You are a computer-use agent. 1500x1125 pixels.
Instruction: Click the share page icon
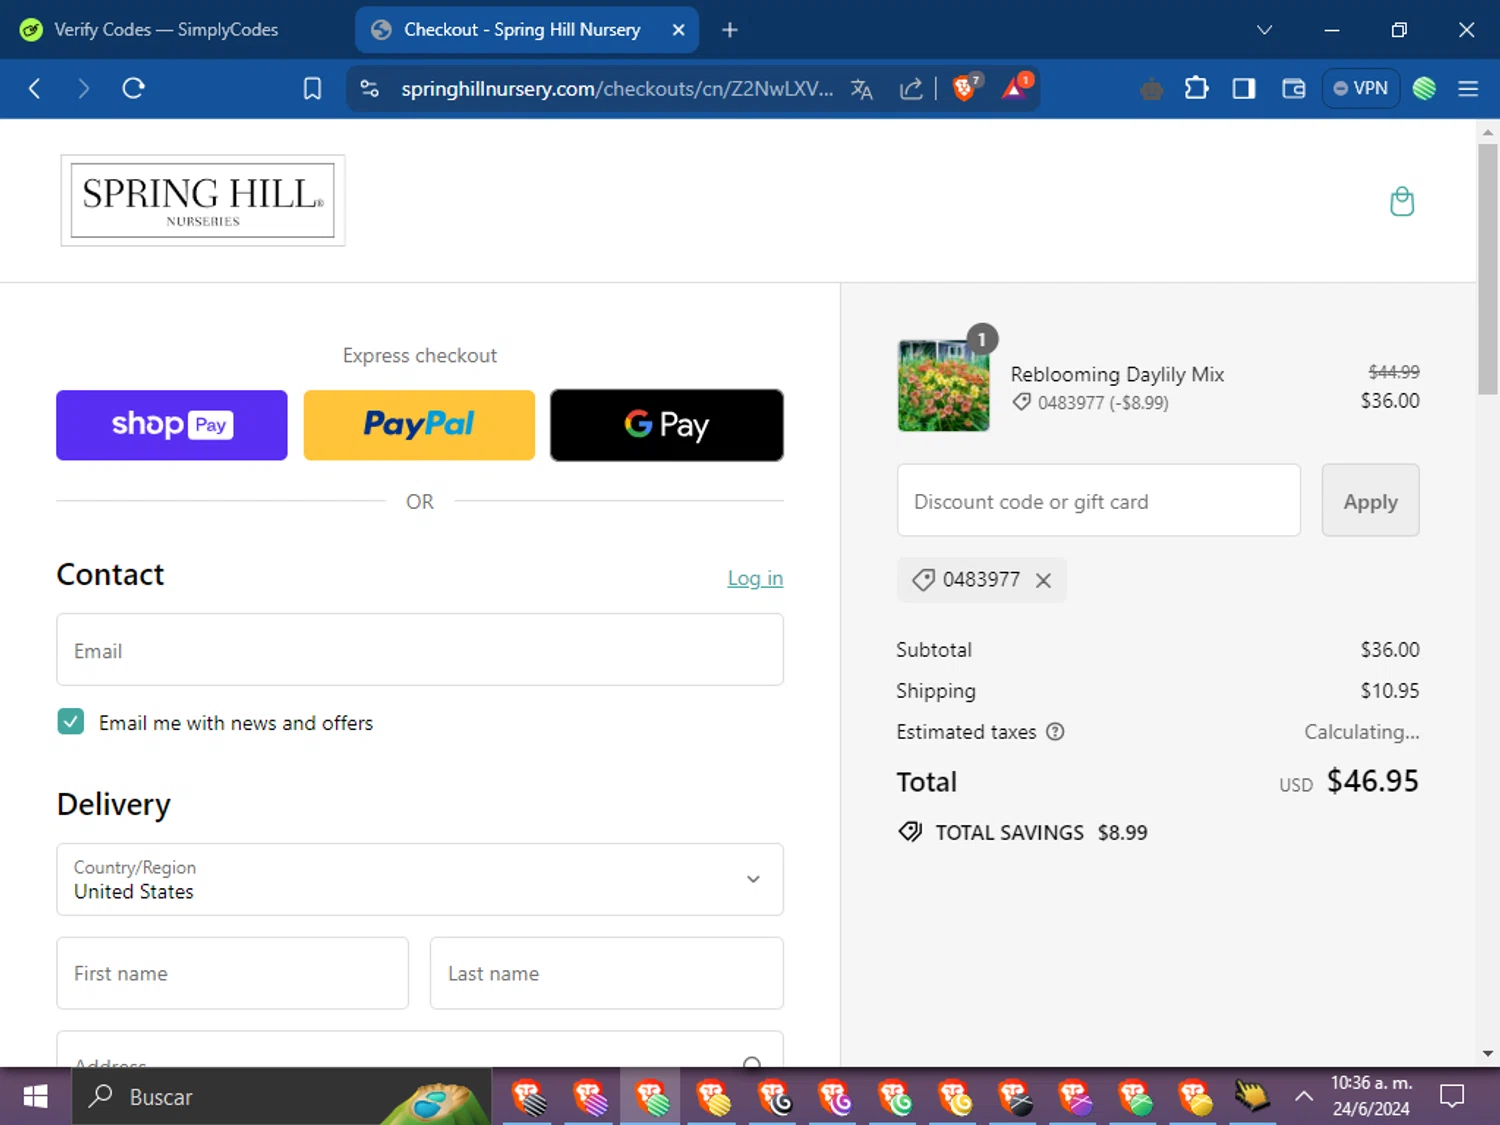click(911, 89)
